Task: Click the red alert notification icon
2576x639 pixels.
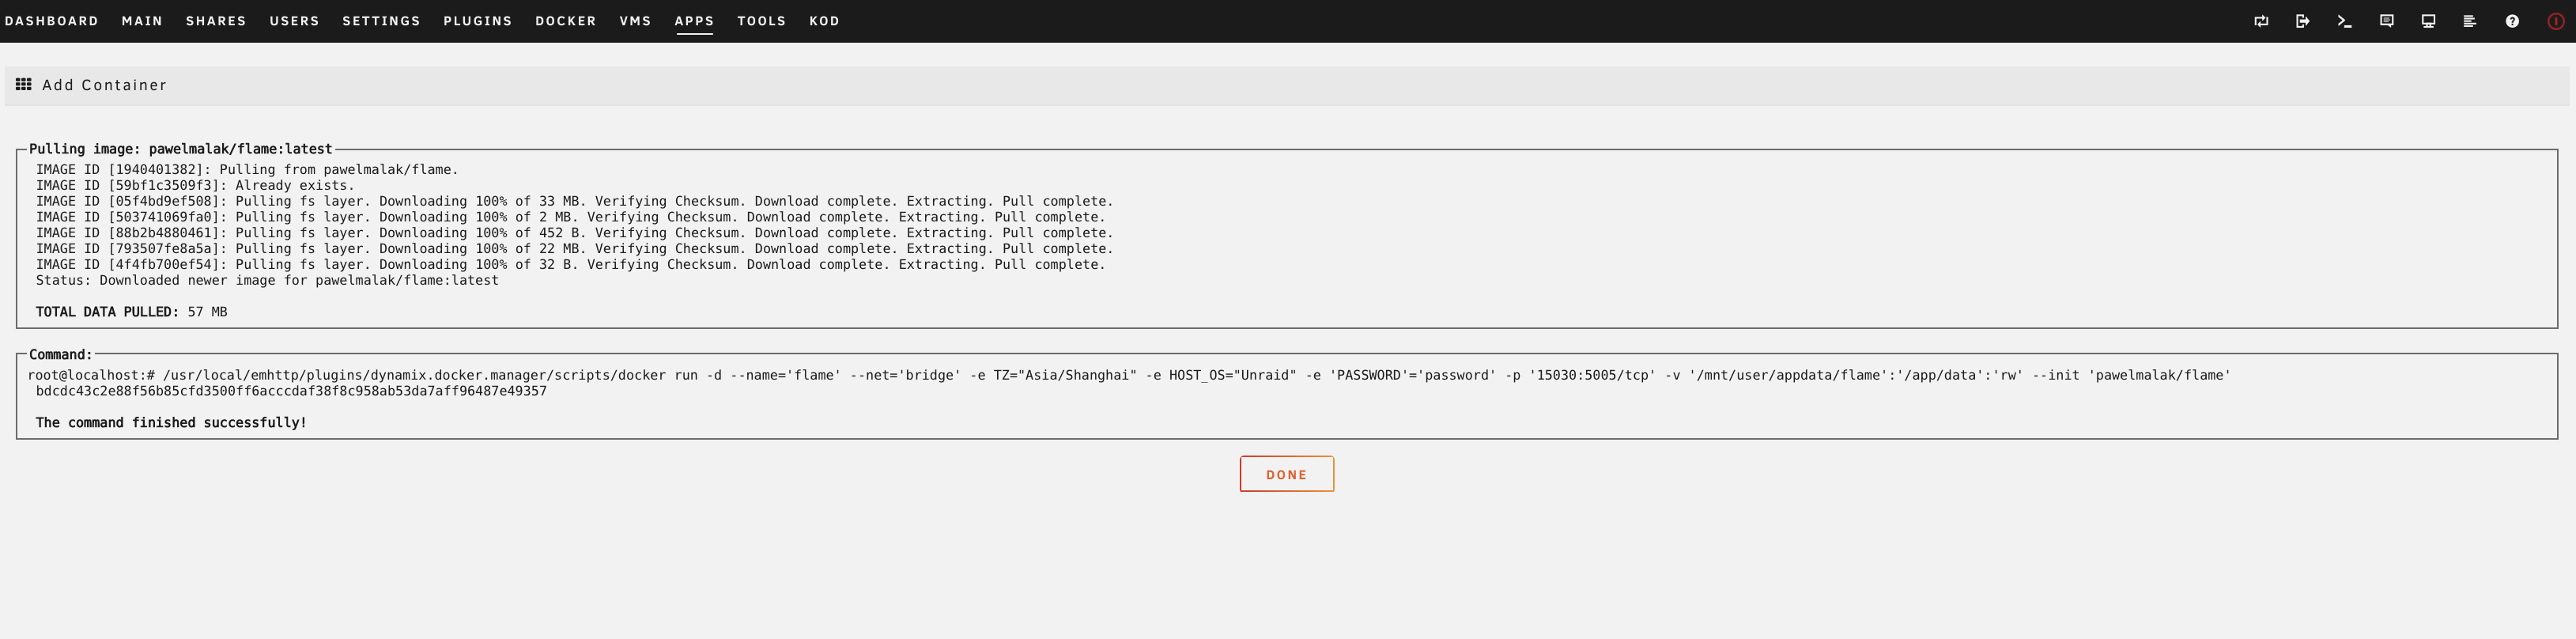Action: point(2556,21)
